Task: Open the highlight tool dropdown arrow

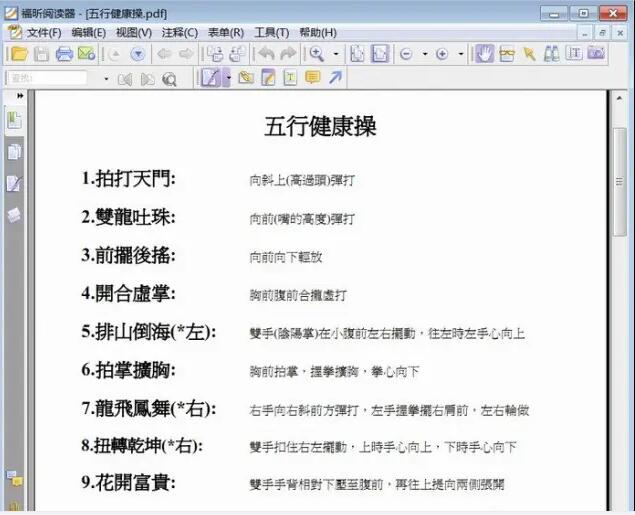Action: tap(228, 77)
